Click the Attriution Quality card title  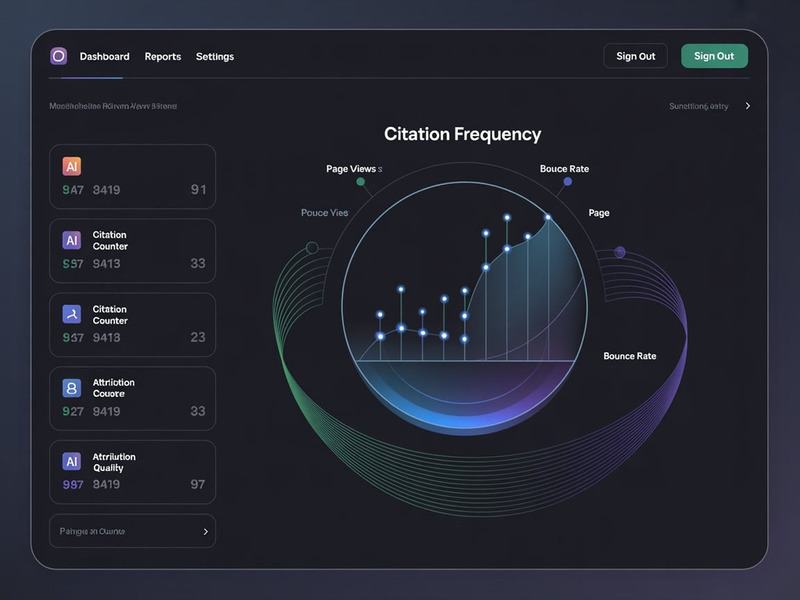pos(114,462)
